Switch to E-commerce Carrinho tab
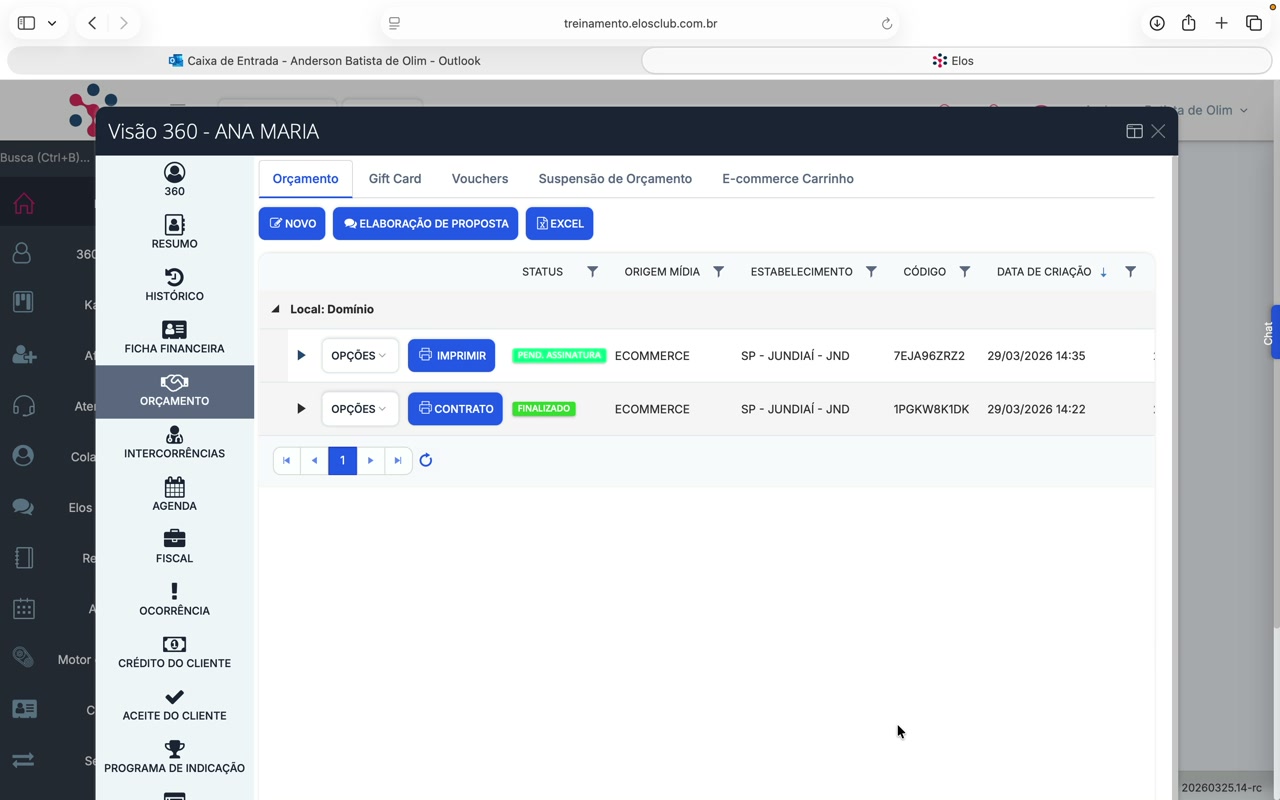This screenshot has width=1280, height=800. [788, 179]
